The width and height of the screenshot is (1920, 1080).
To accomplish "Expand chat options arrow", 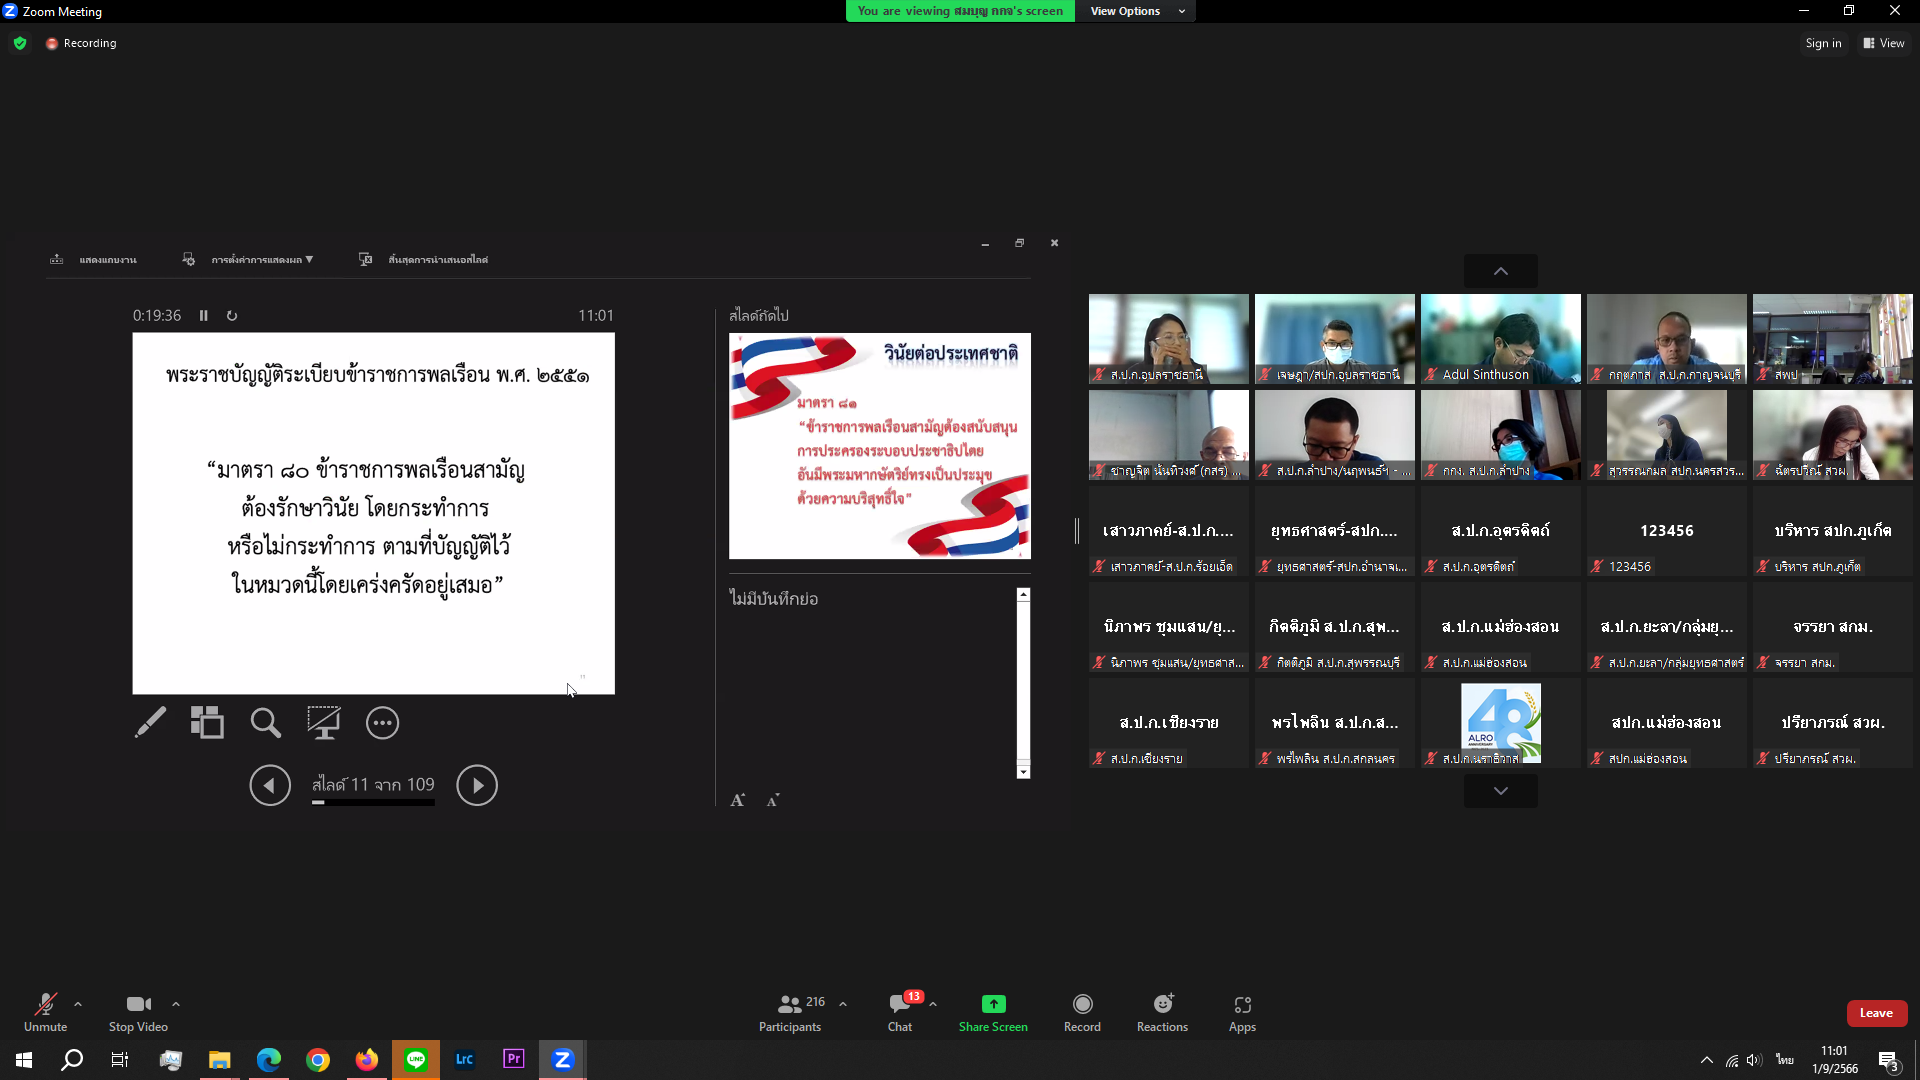I will click(x=933, y=1004).
